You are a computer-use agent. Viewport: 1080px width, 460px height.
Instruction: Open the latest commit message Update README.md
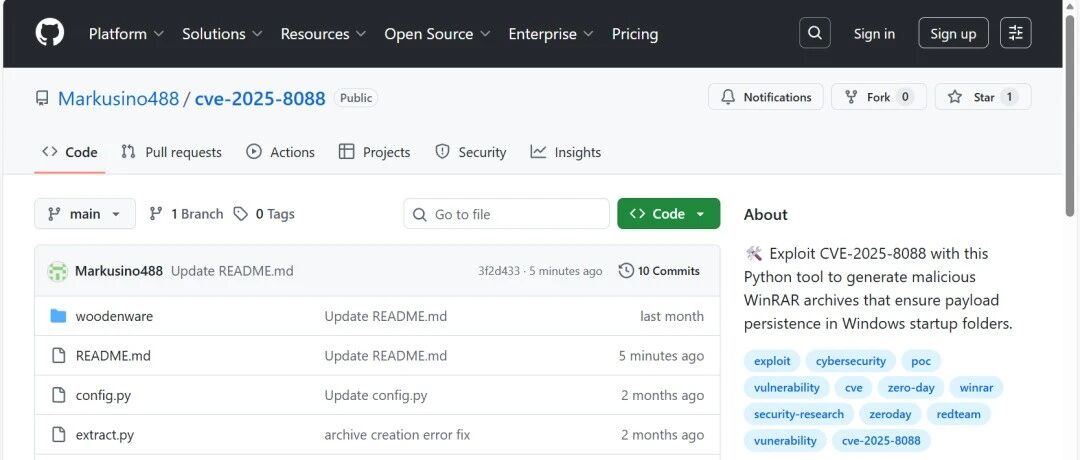point(232,271)
